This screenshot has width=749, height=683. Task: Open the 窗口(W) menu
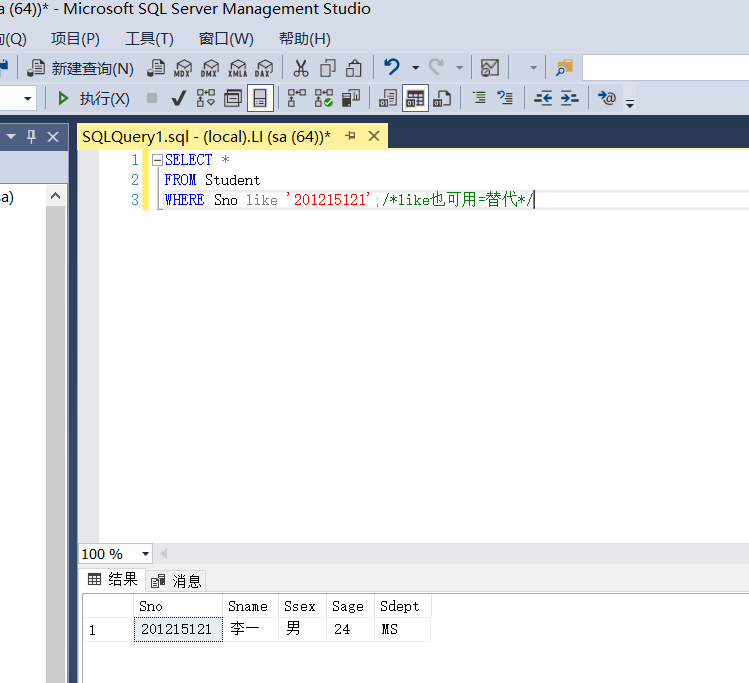(226, 39)
